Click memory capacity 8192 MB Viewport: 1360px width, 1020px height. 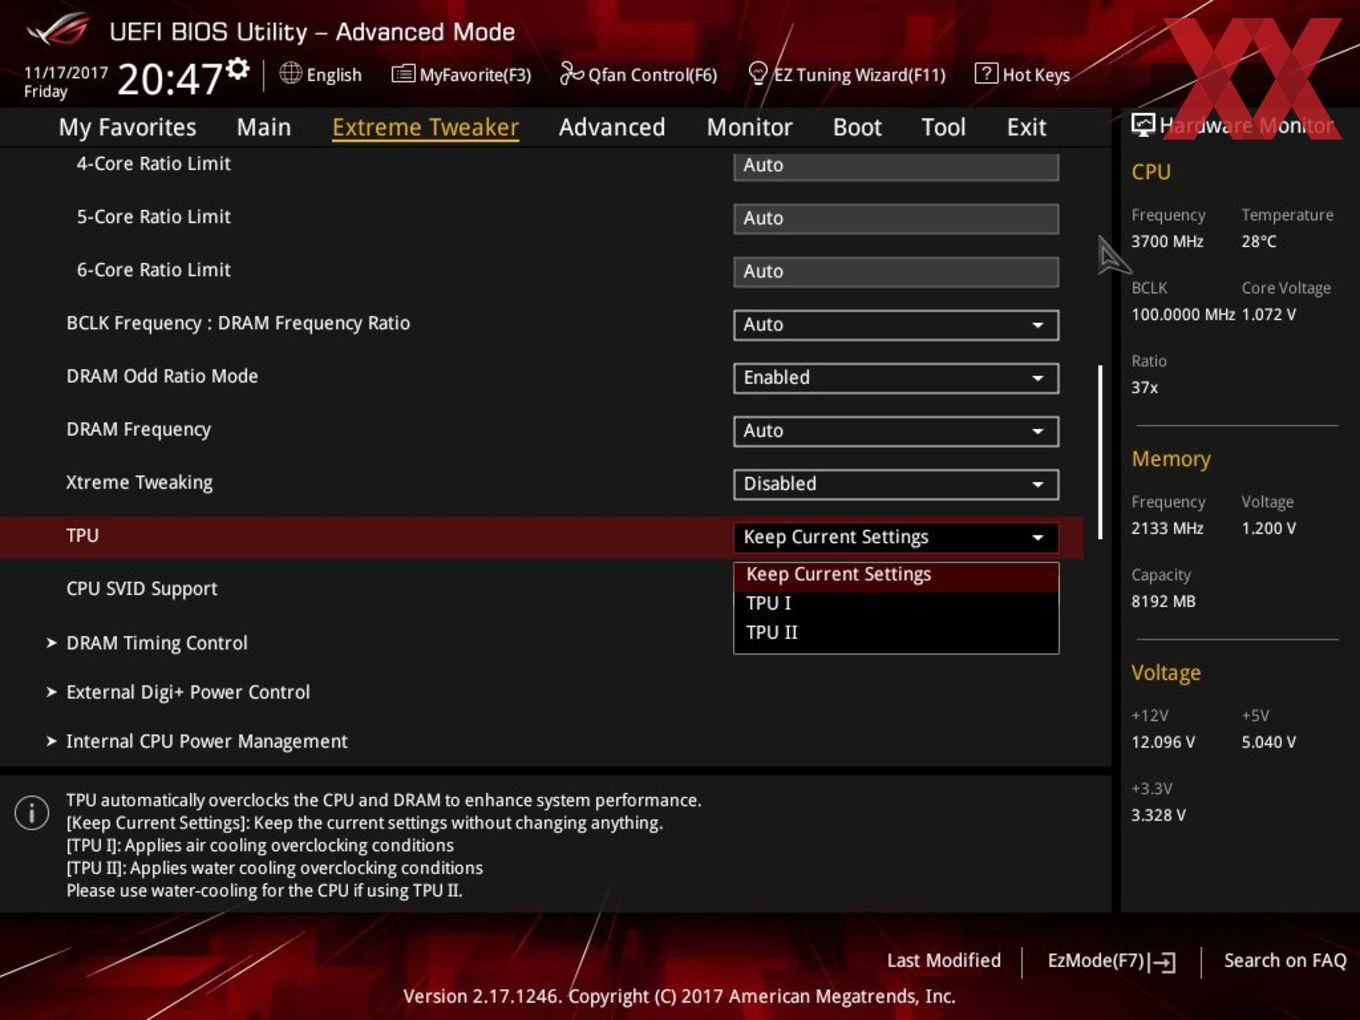point(1163,601)
